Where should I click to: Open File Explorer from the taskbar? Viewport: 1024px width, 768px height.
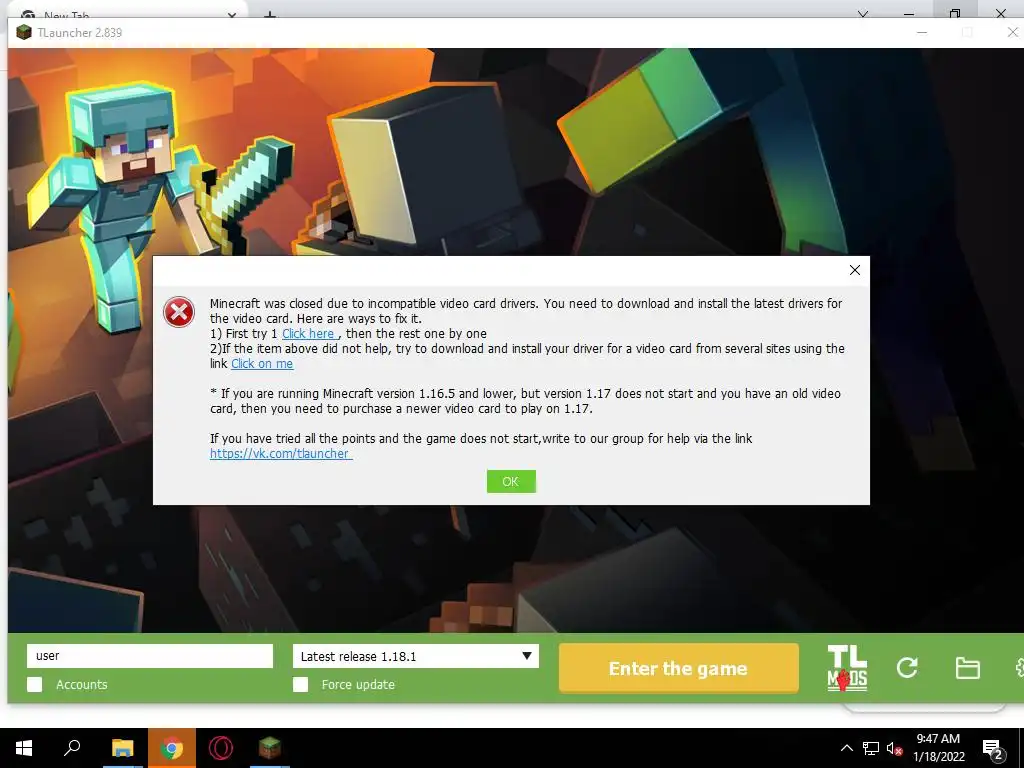[x=122, y=748]
